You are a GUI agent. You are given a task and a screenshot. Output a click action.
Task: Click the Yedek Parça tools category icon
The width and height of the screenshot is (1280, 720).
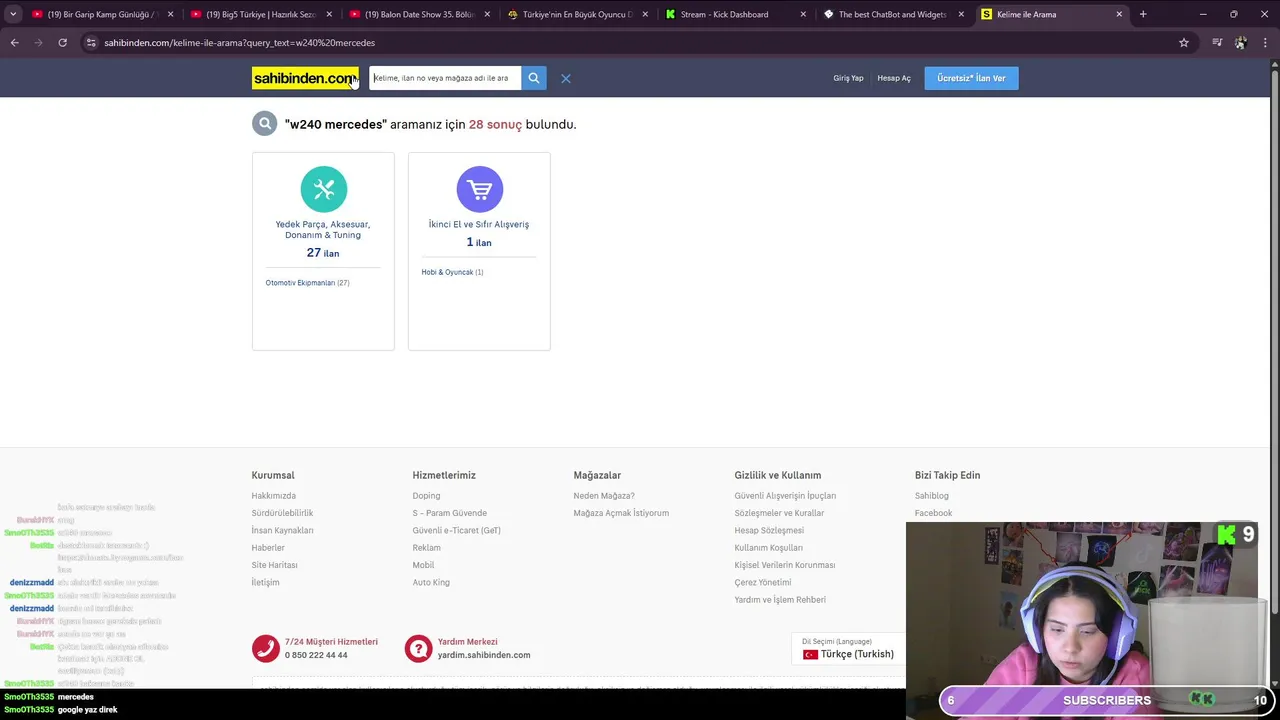(x=323, y=189)
